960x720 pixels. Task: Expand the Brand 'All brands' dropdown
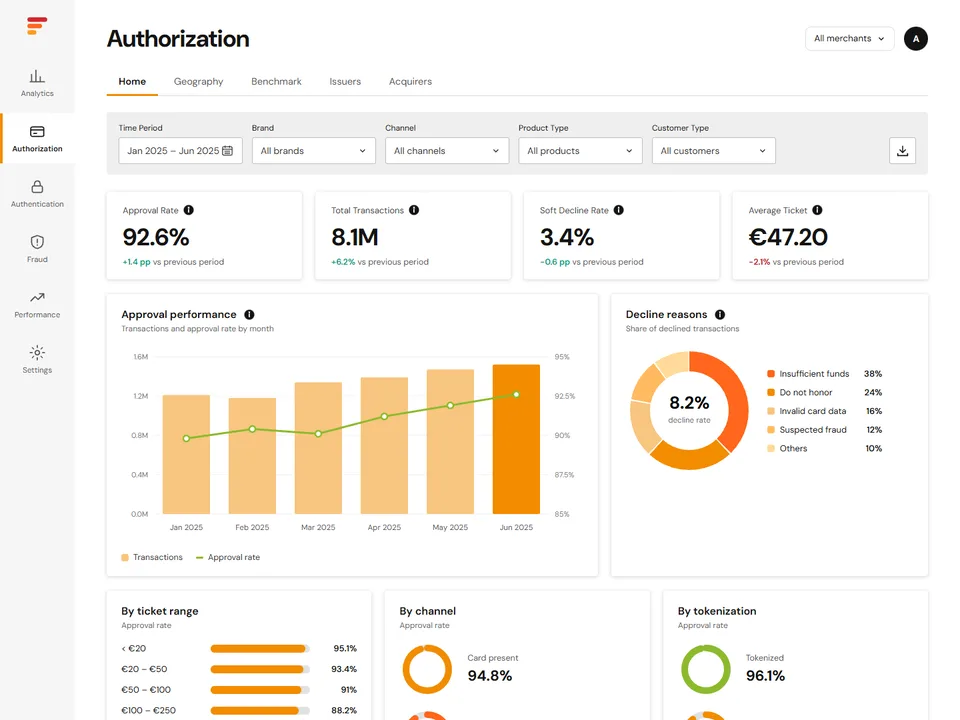point(313,151)
